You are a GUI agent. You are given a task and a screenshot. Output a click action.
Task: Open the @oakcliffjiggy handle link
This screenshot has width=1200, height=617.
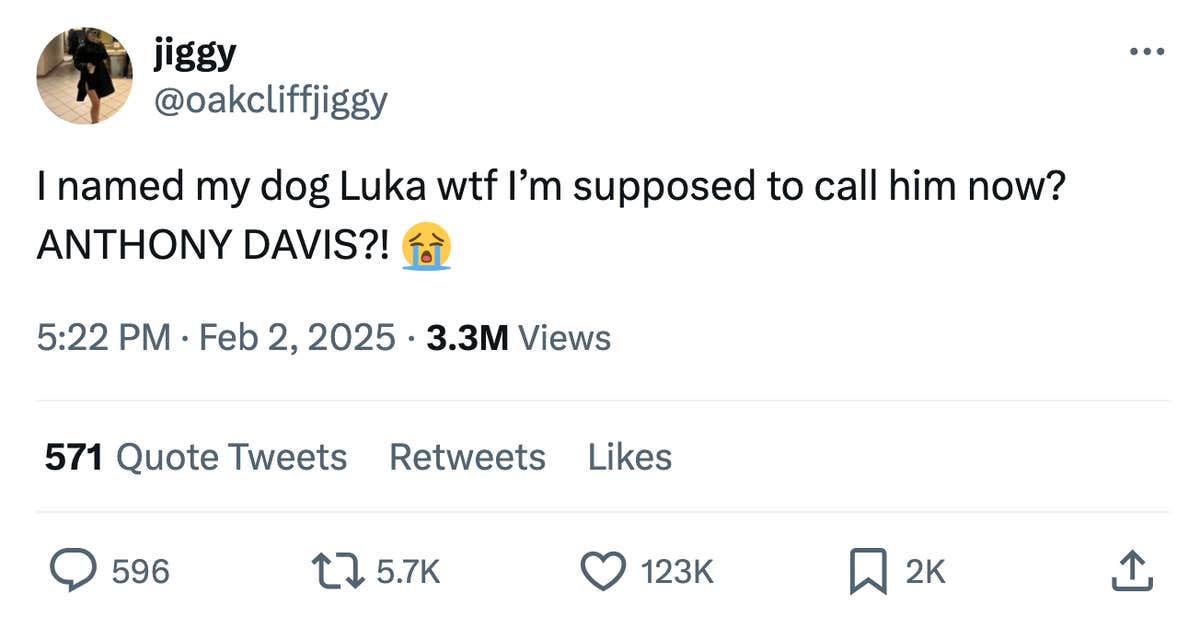tap(269, 99)
